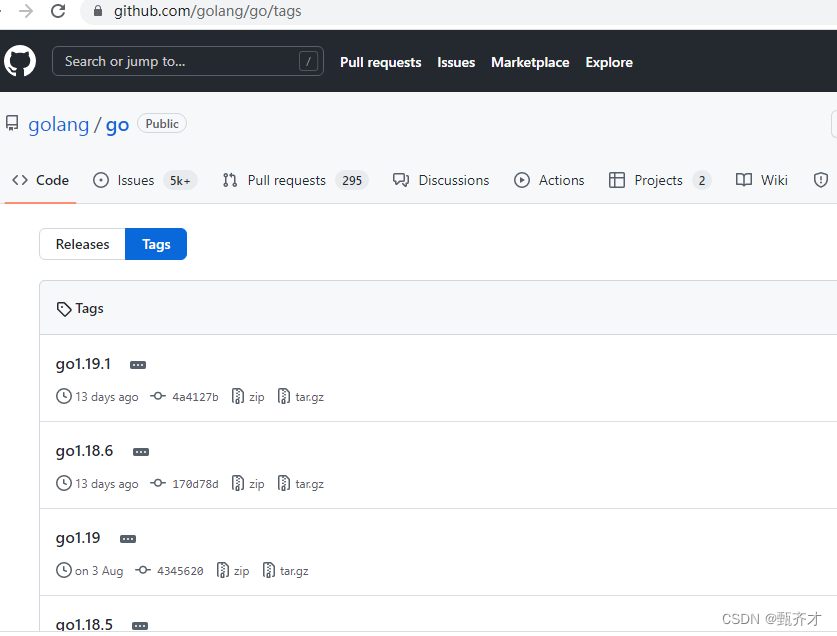Download zip for go1.19
The height and width of the screenshot is (636, 837).
click(233, 571)
